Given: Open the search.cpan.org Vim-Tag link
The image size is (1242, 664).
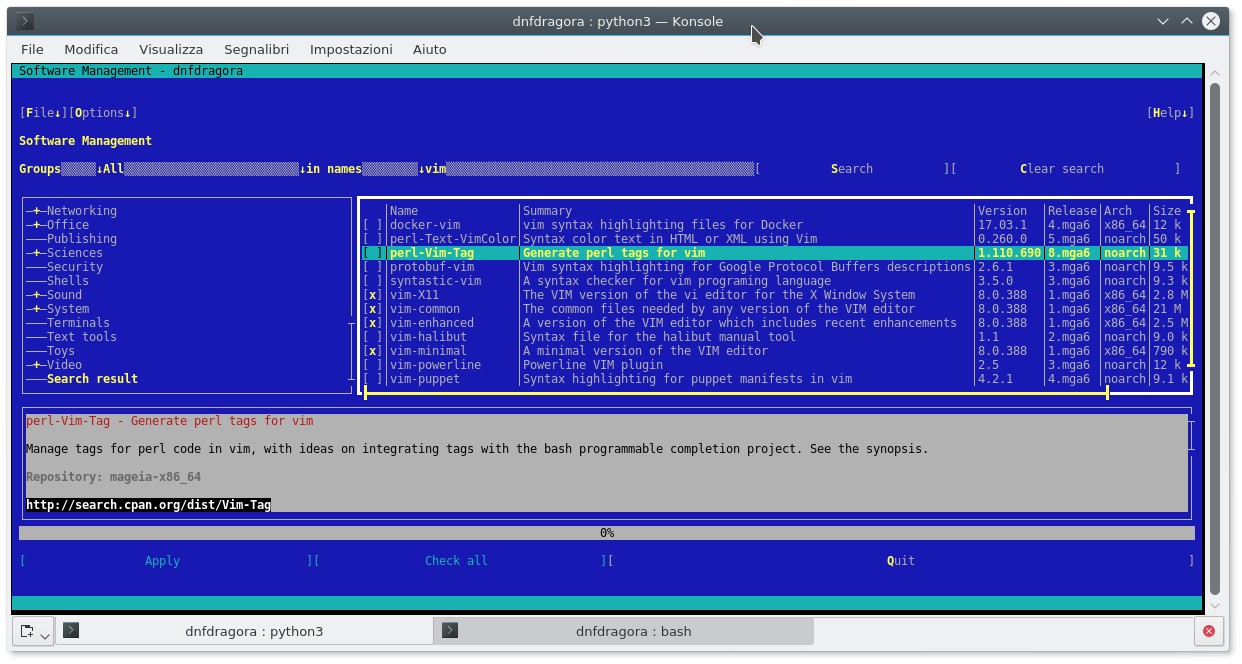Looking at the screenshot, I should 149,505.
